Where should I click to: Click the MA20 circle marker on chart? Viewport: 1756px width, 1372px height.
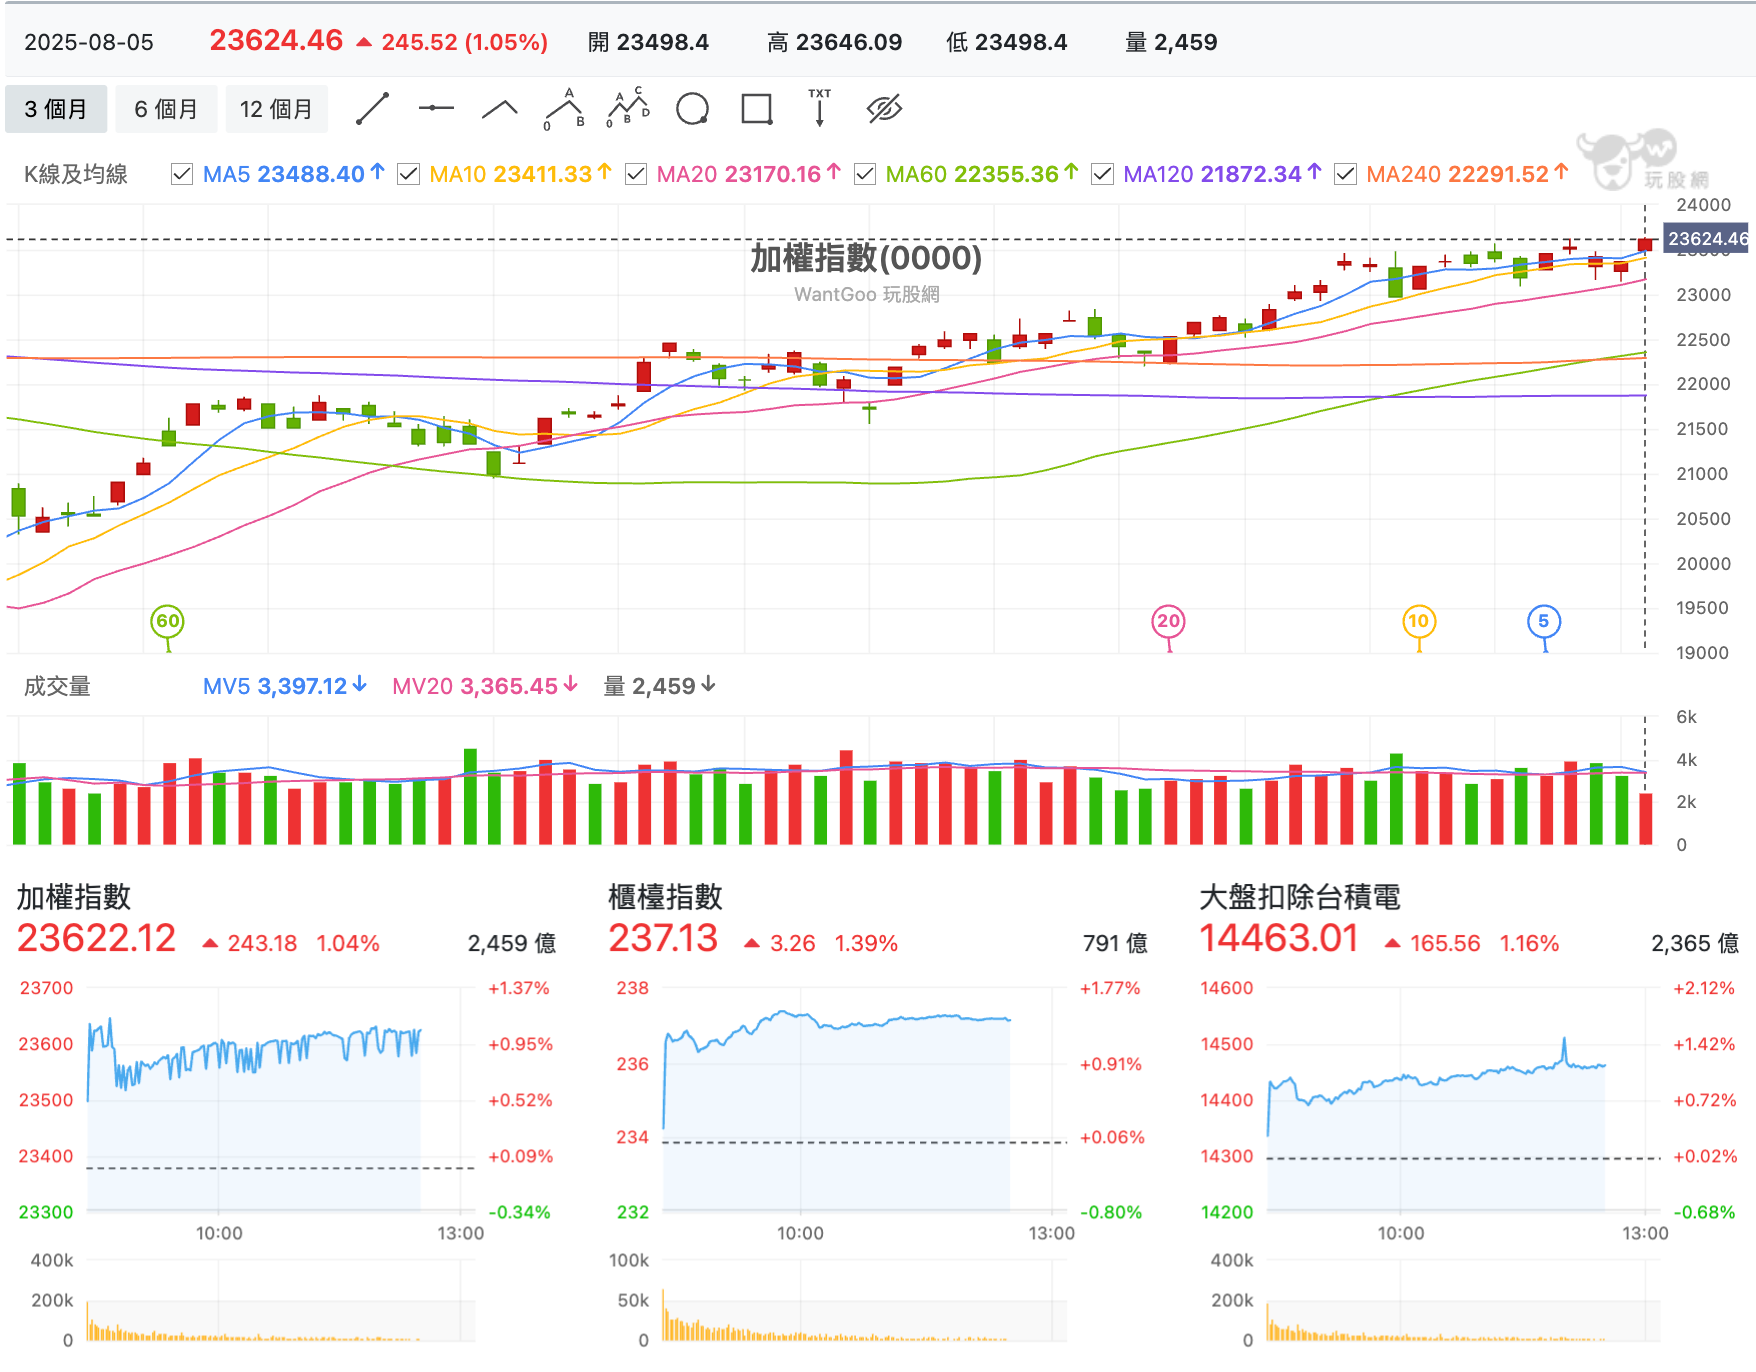coord(1168,621)
